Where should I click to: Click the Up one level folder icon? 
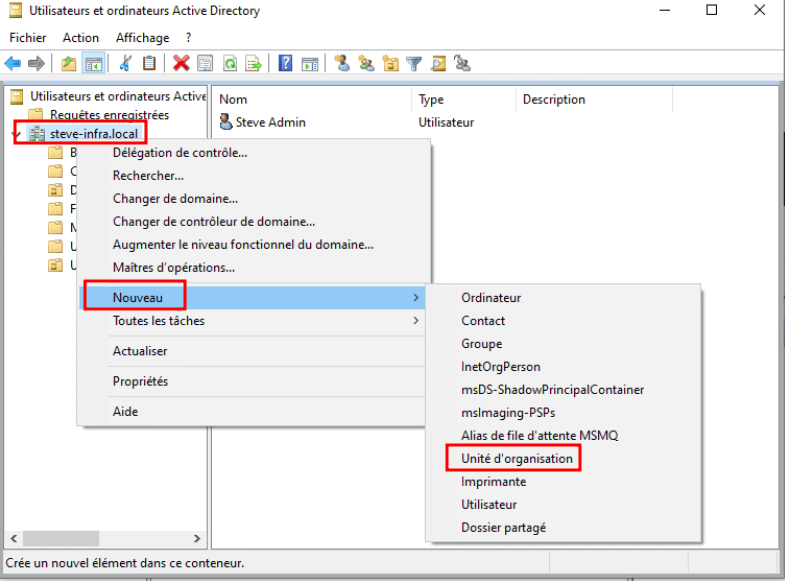pyautogui.click(x=68, y=63)
